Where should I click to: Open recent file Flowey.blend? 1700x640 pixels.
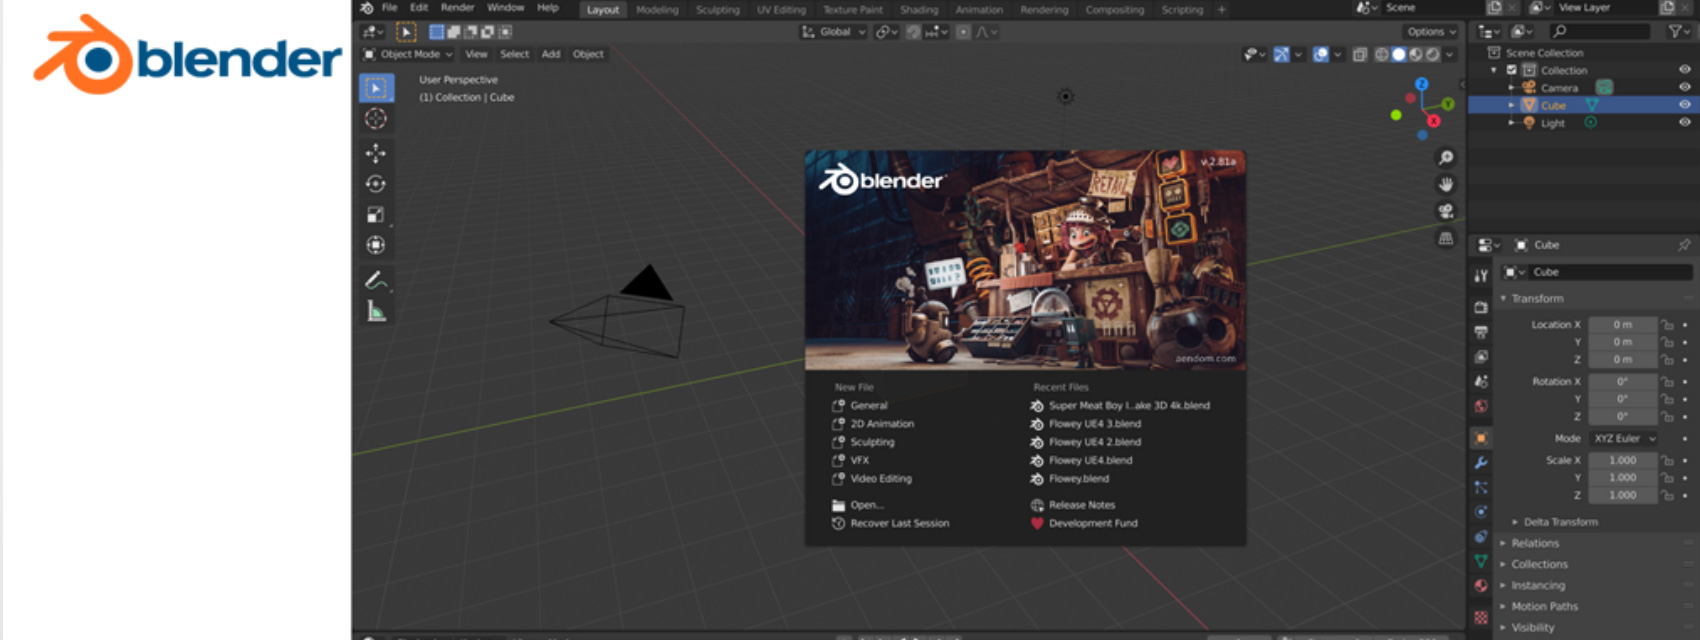(x=1078, y=479)
